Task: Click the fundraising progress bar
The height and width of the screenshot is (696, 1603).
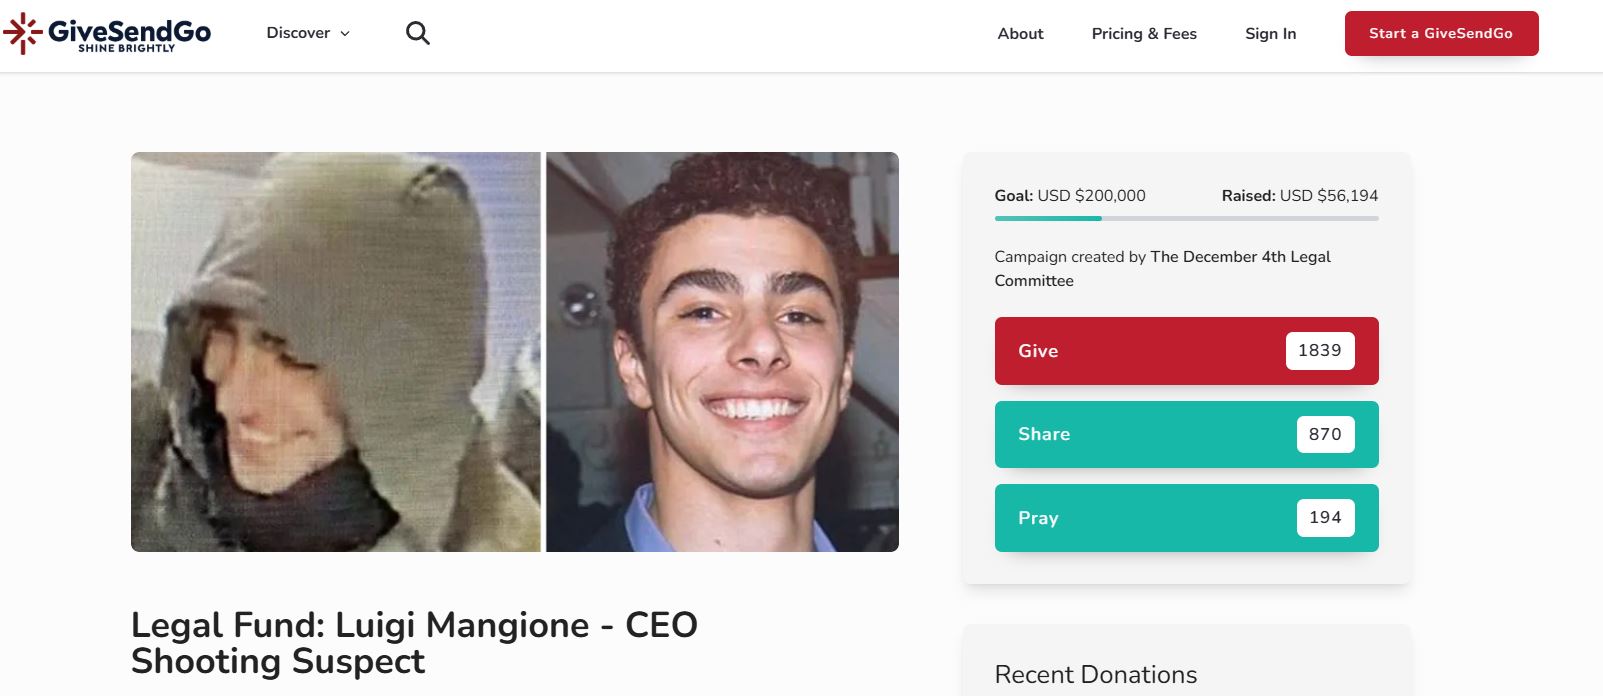Action: click(1186, 218)
